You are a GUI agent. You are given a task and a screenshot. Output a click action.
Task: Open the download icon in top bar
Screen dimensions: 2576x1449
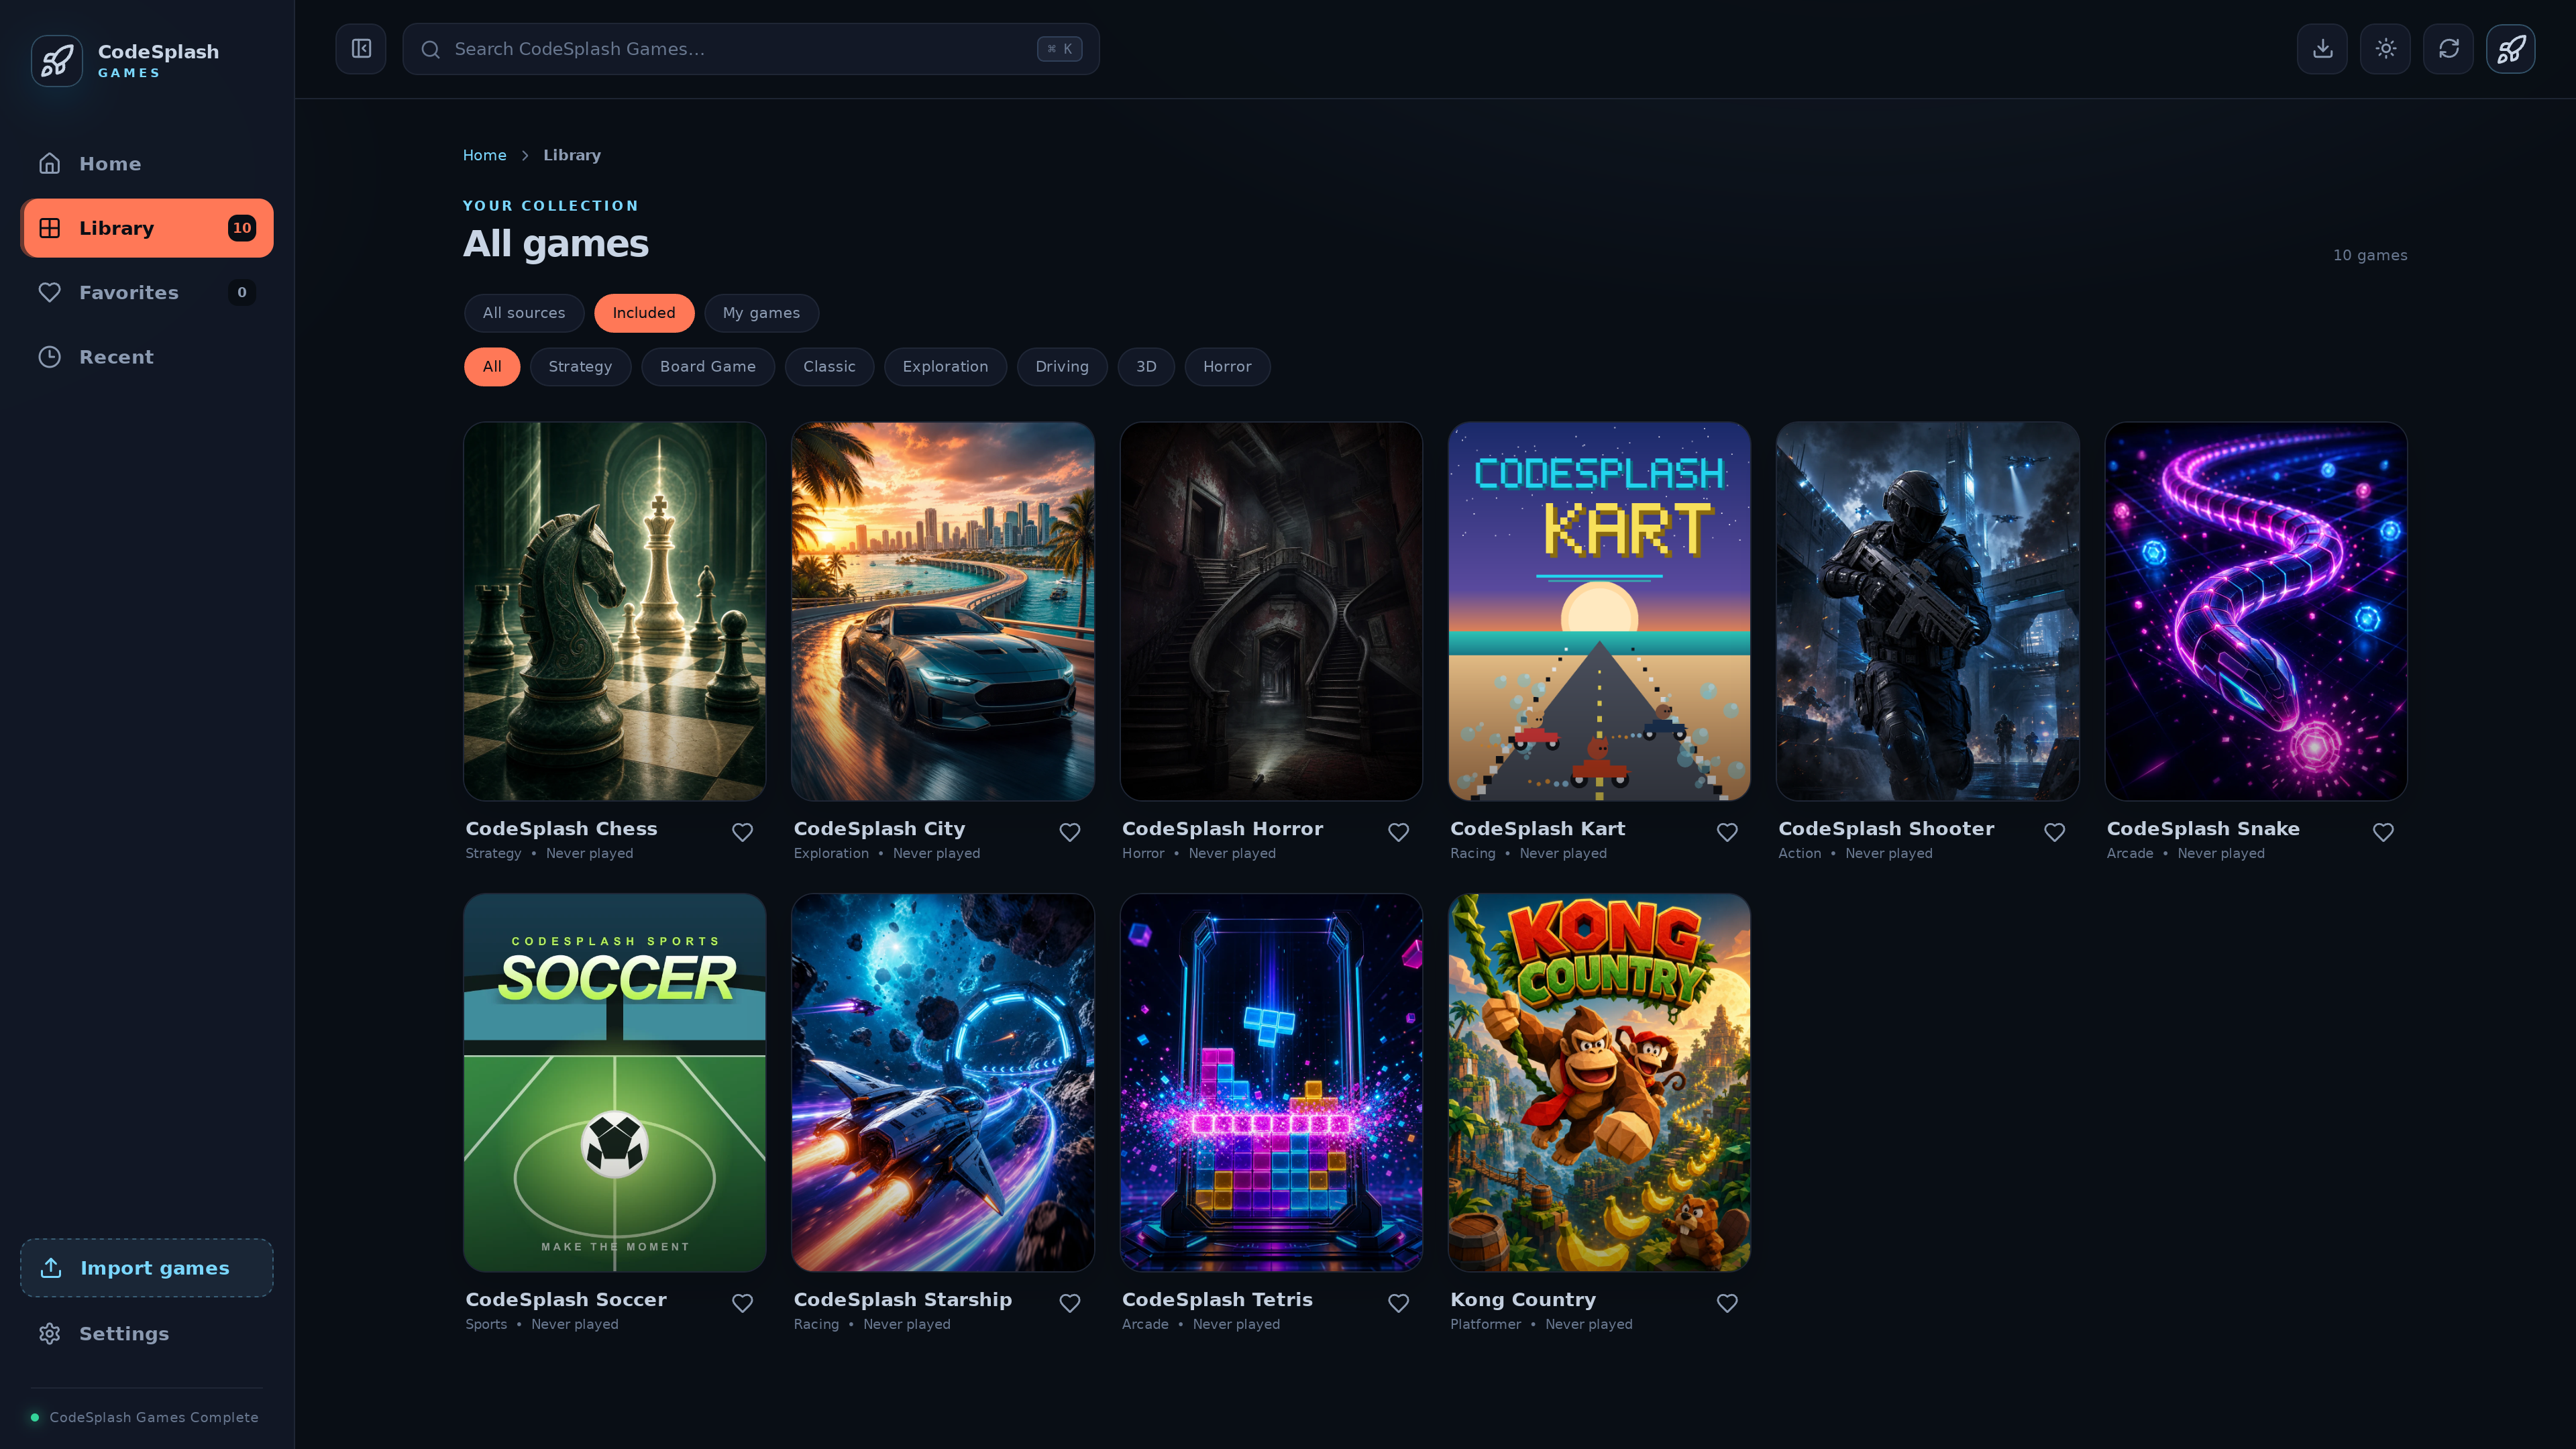(2322, 49)
